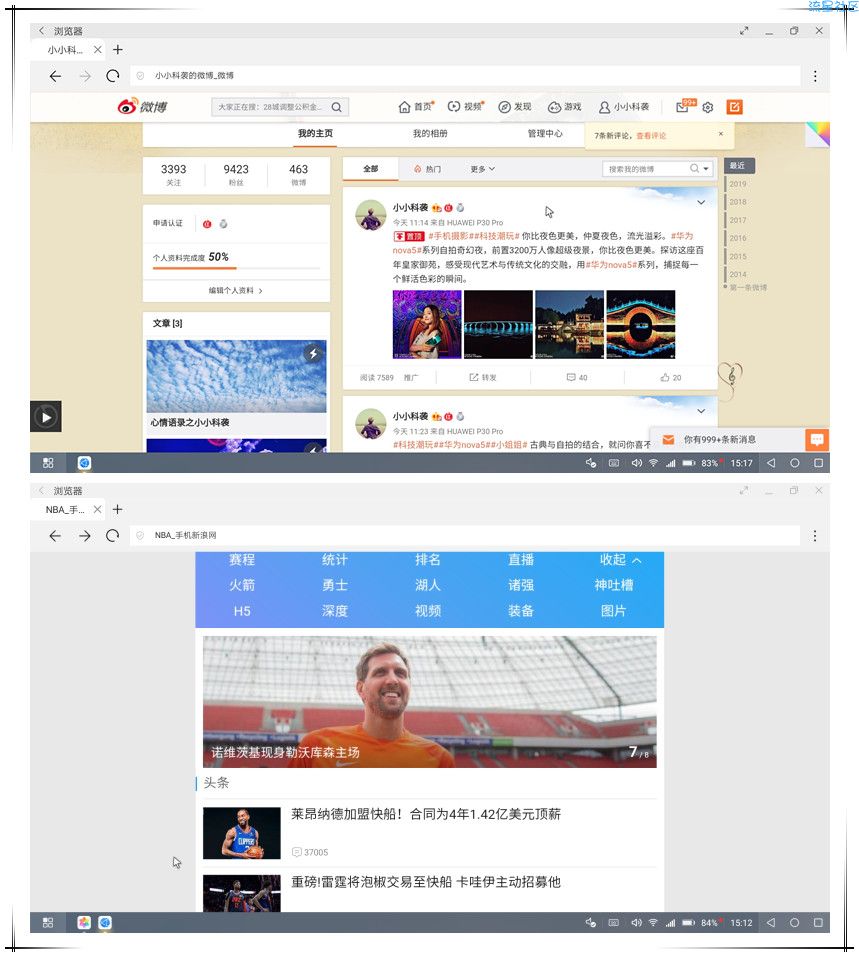
Task: Open dropdown arrow beside my-weibo search
Action: pos(706,168)
